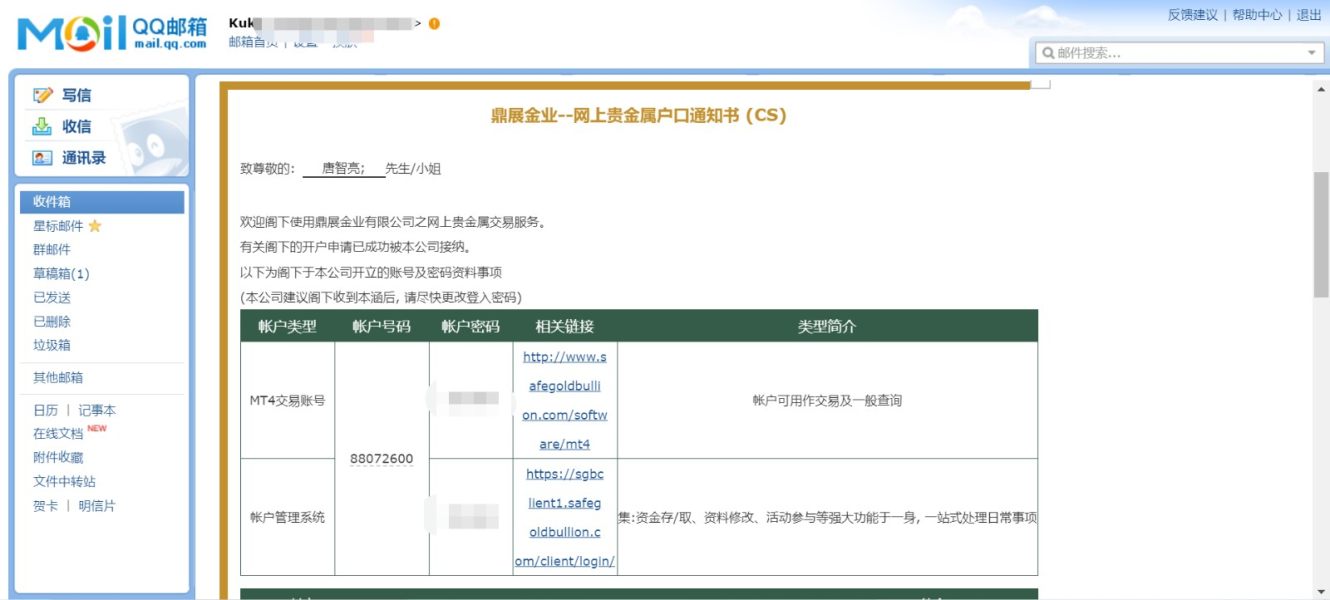The height and width of the screenshot is (600, 1330).
Task: Open 文件中转站 in sidebar
Action: (64, 482)
